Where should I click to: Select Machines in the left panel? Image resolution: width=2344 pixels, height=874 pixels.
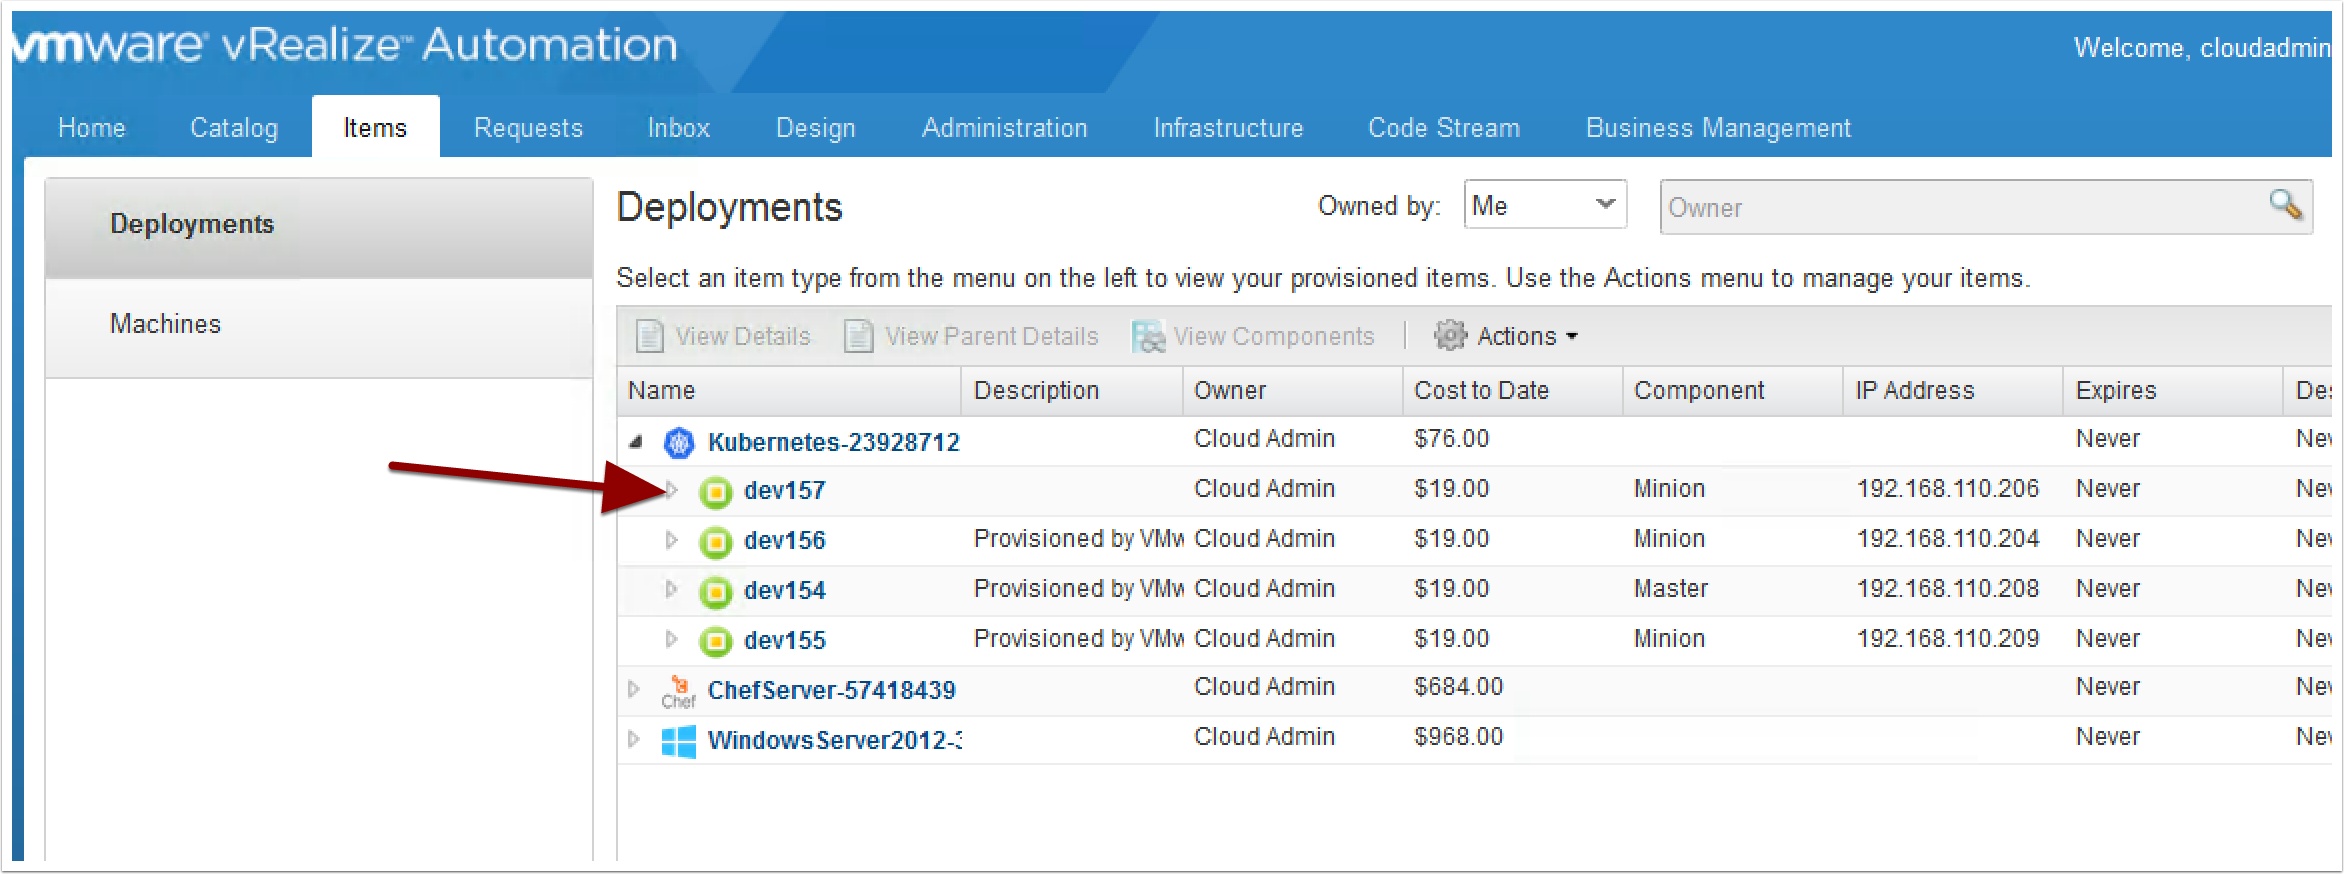[166, 324]
